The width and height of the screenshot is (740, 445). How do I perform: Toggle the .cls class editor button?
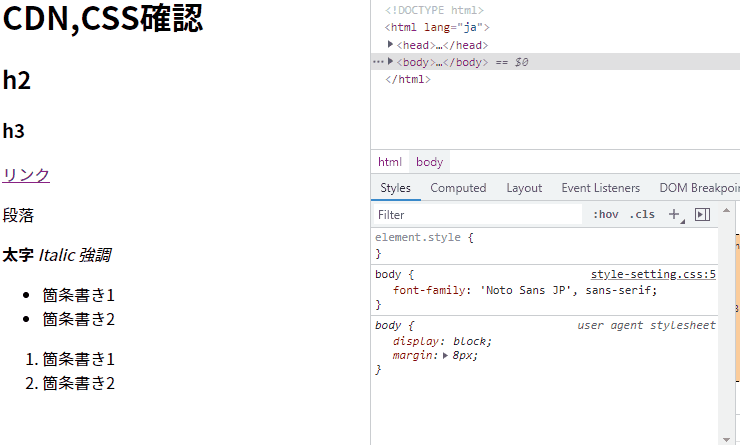pyautogui.click(x=642, y=214)
